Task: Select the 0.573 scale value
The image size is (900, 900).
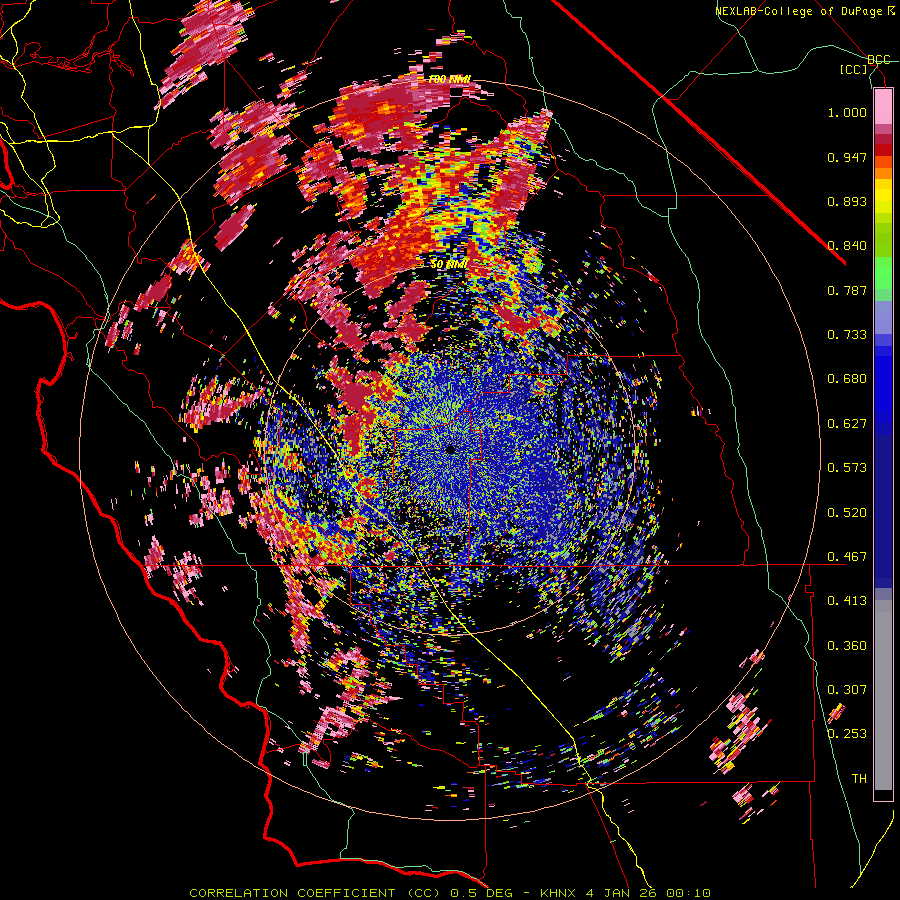Action: [847, 468]
